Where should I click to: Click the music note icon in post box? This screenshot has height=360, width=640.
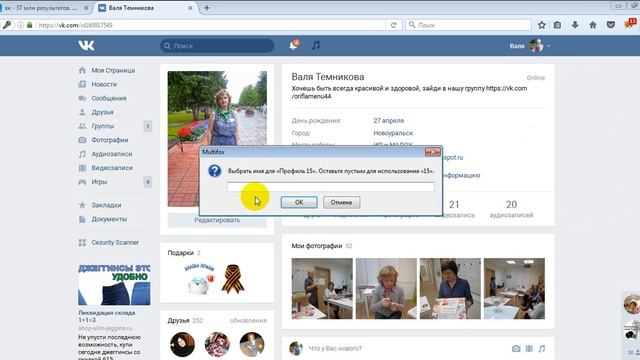pyautogui.click(x=542, y=349)
